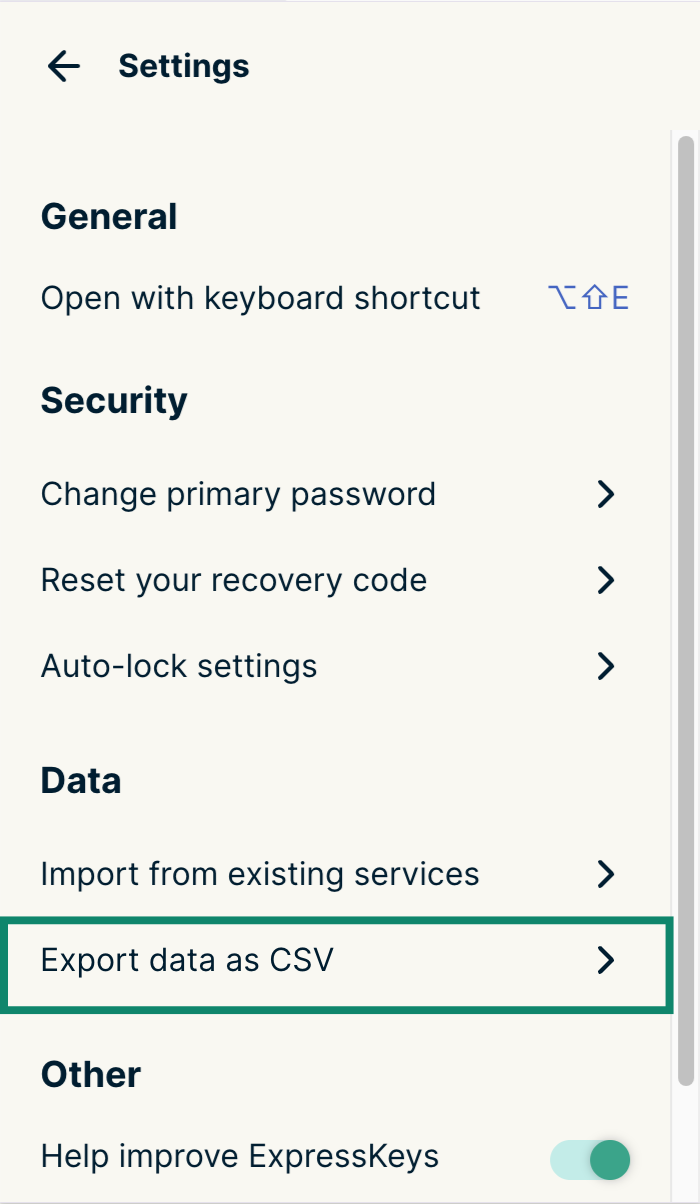
Task: Click the Help improve ExpressKeys label
Action: tap(240, 1158)
